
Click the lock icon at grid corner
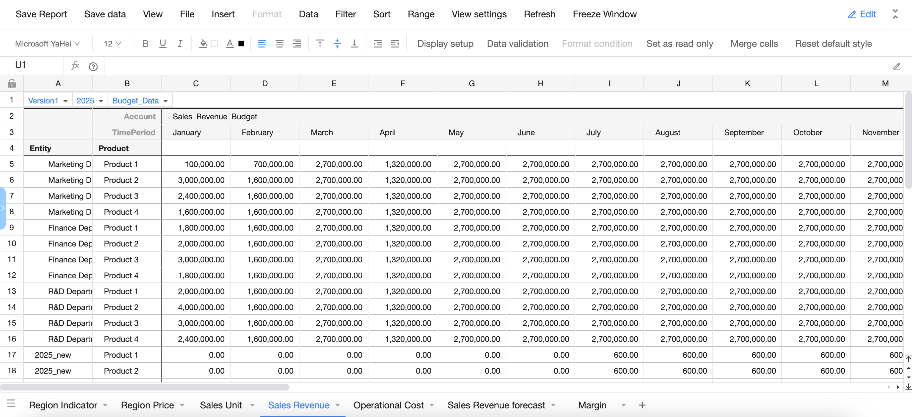coord(12,84)
